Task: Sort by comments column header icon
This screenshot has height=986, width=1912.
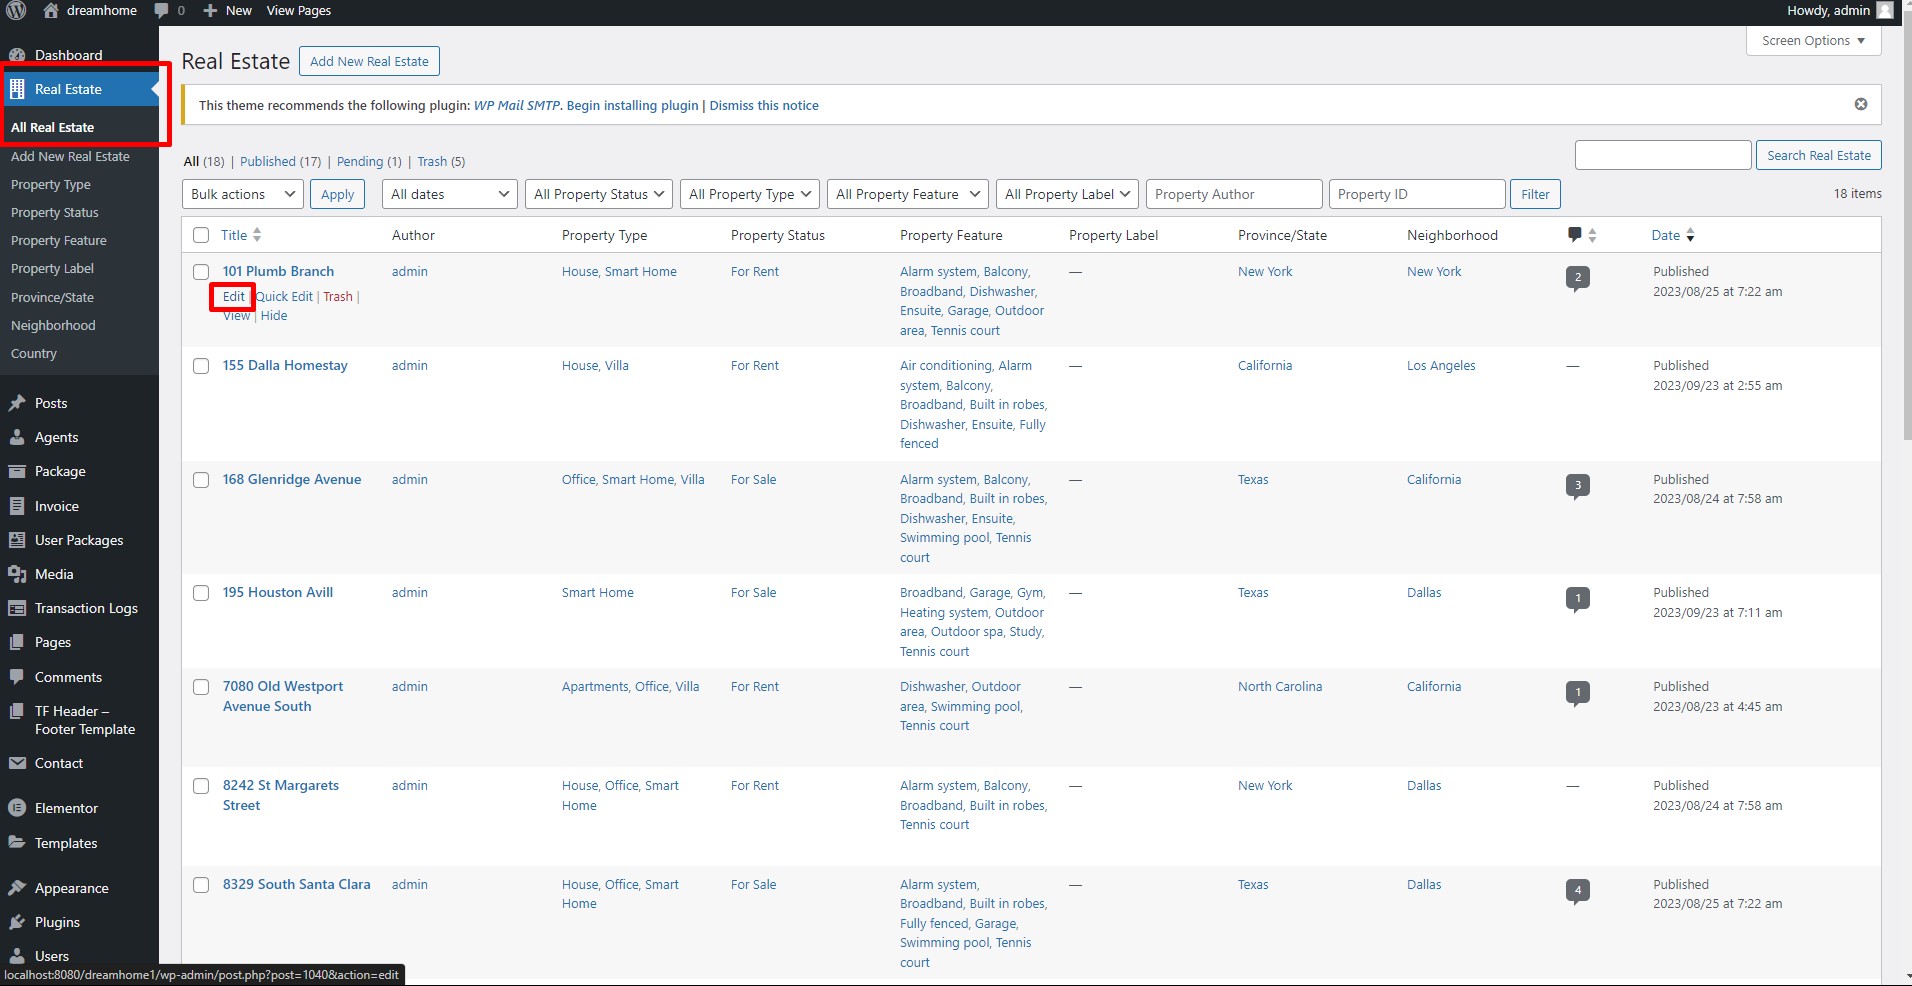Action: tap(1582, 235)
